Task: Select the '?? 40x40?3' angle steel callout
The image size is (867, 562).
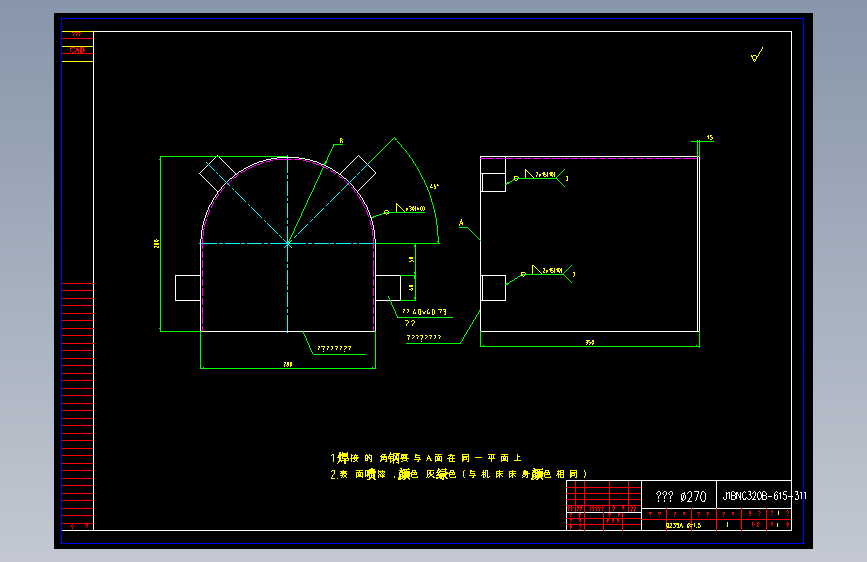Action: (x=424, y=312)
